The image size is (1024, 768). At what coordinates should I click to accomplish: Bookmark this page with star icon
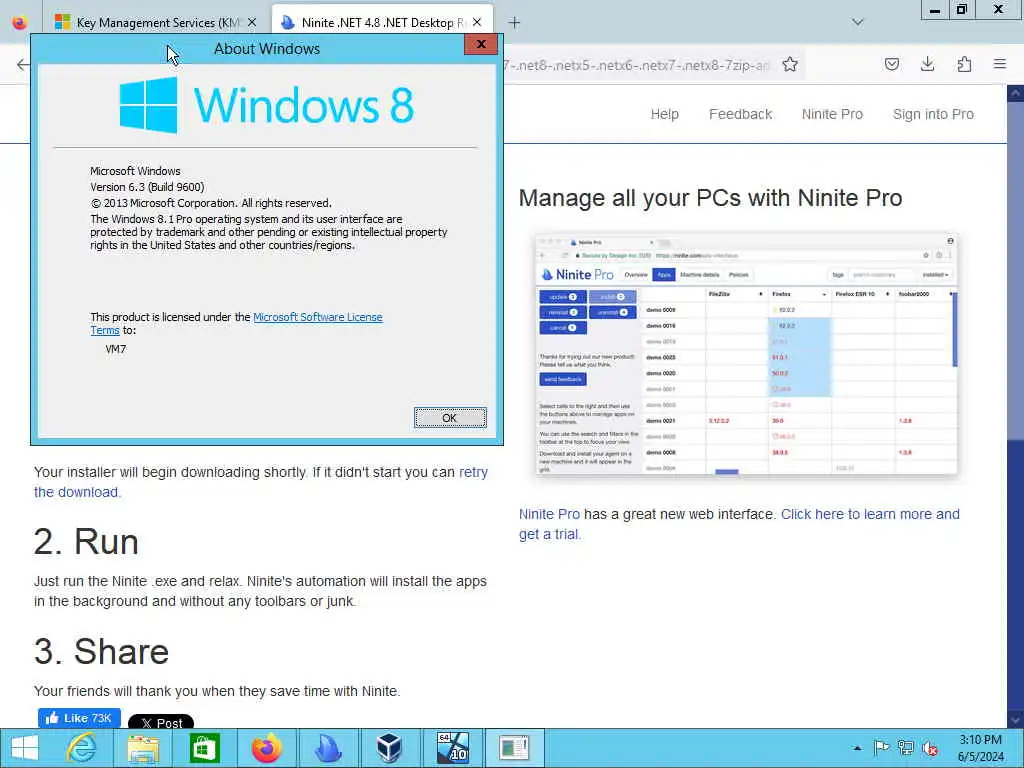point(790,64)
